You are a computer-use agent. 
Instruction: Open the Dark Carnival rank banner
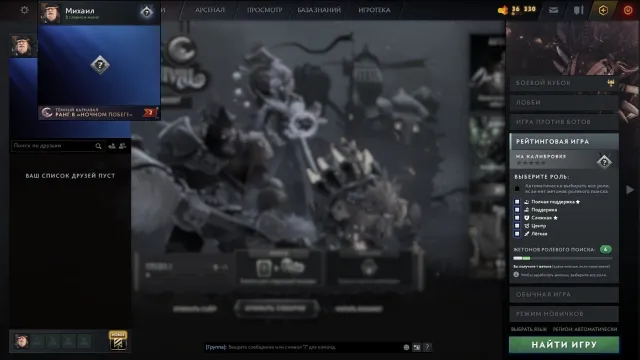(99, 113)
